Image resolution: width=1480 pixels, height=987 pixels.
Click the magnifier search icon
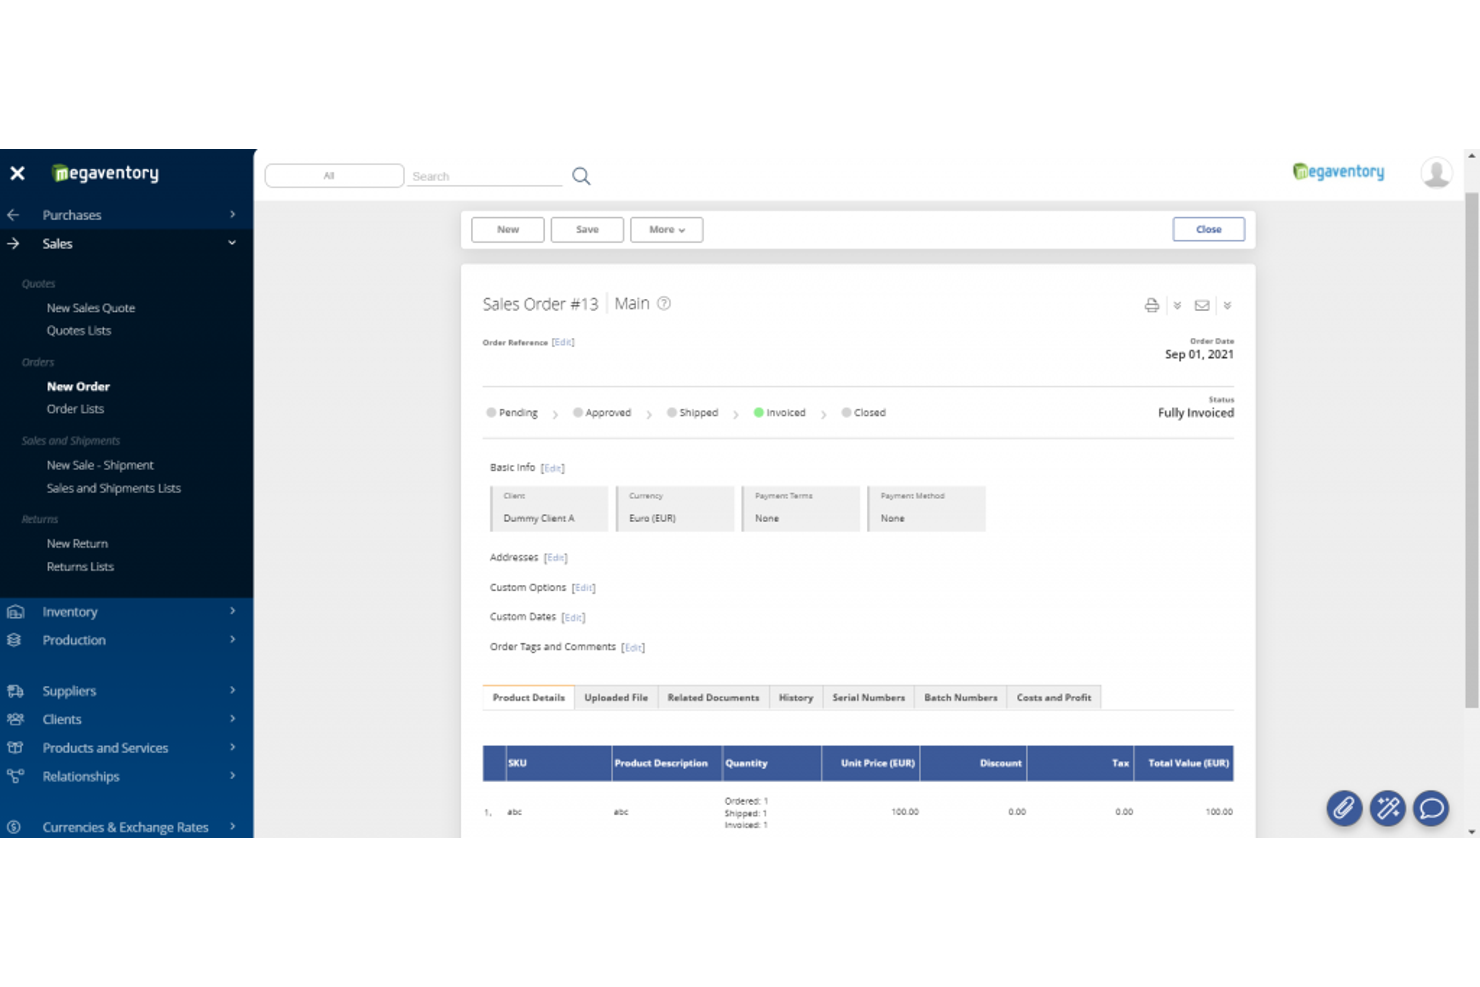(x=581, y=176)
